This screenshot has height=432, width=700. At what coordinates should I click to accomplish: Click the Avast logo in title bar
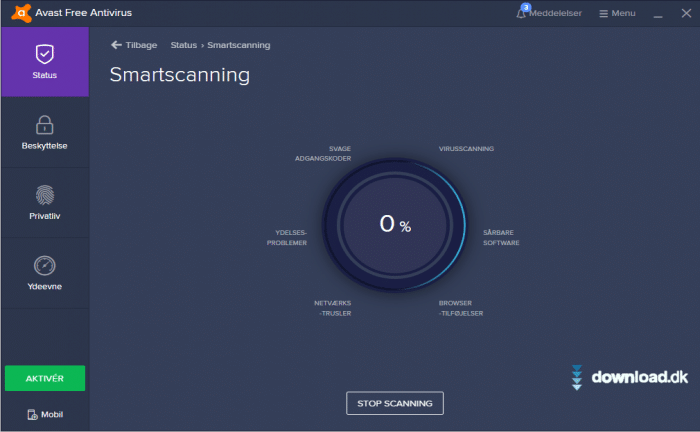tap(15, 13)
